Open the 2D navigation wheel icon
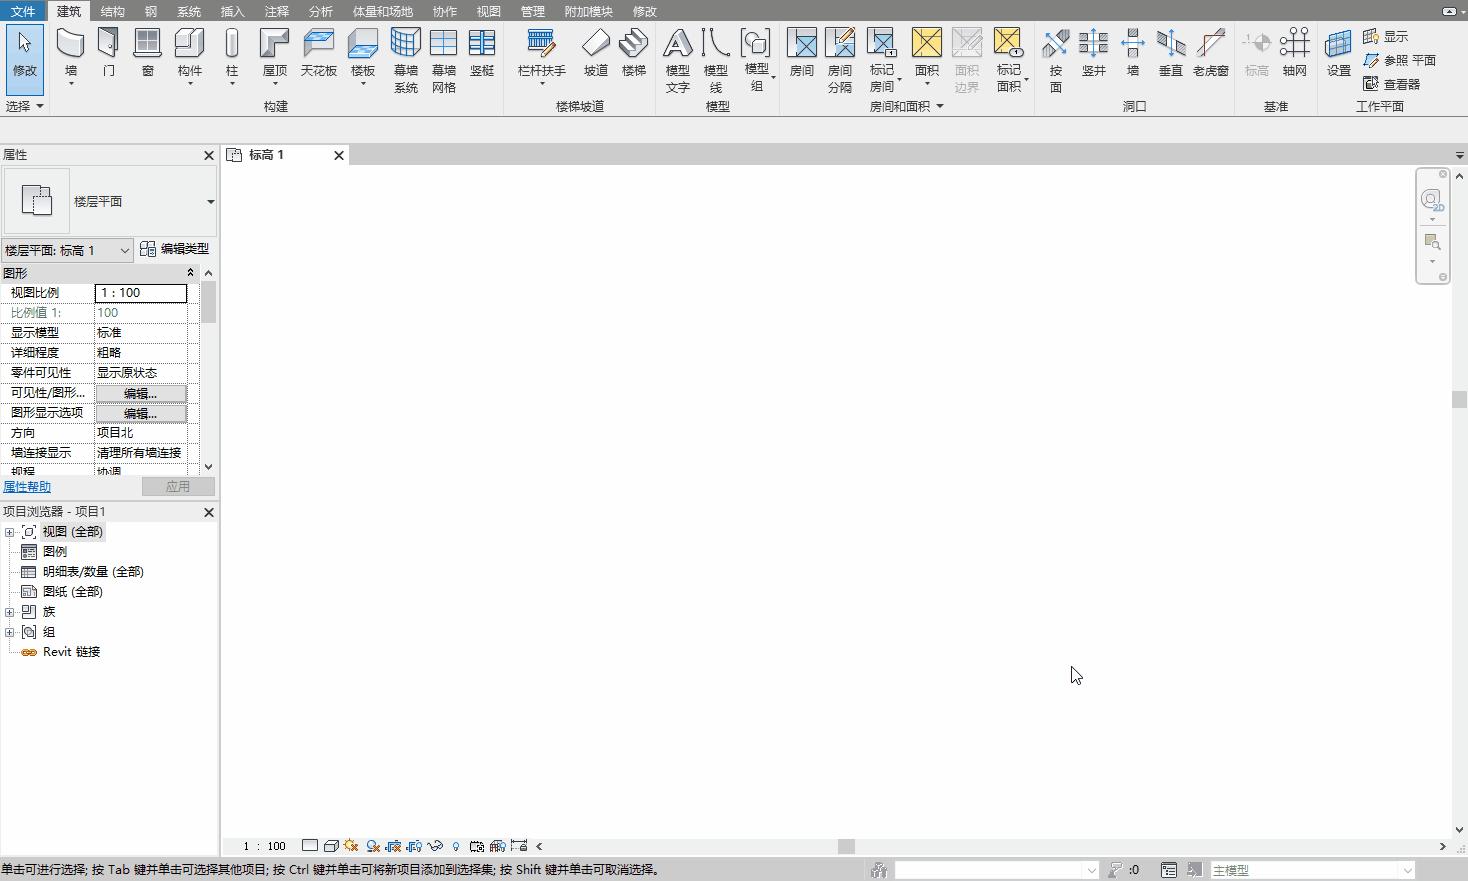Image resolution: width=1468 pixels, height=881 pixels. 1432,199
